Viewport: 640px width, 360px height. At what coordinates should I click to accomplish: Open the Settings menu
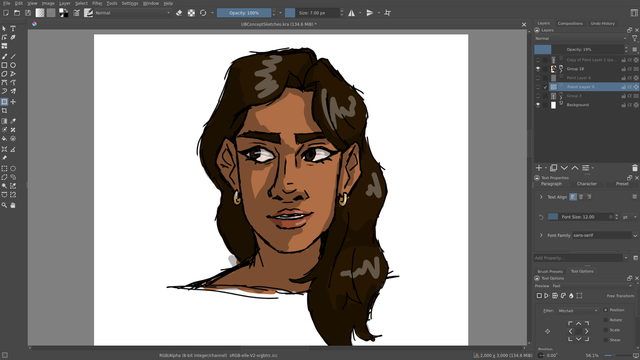[x=130, y=3]
